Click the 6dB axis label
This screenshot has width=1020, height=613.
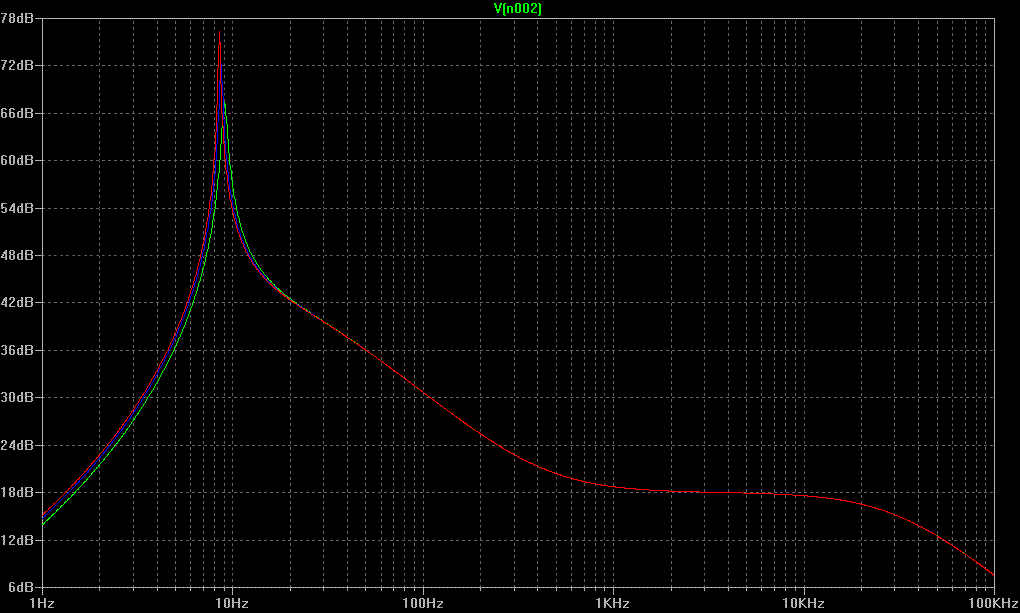pyautogui.click(x=20, y=587)
